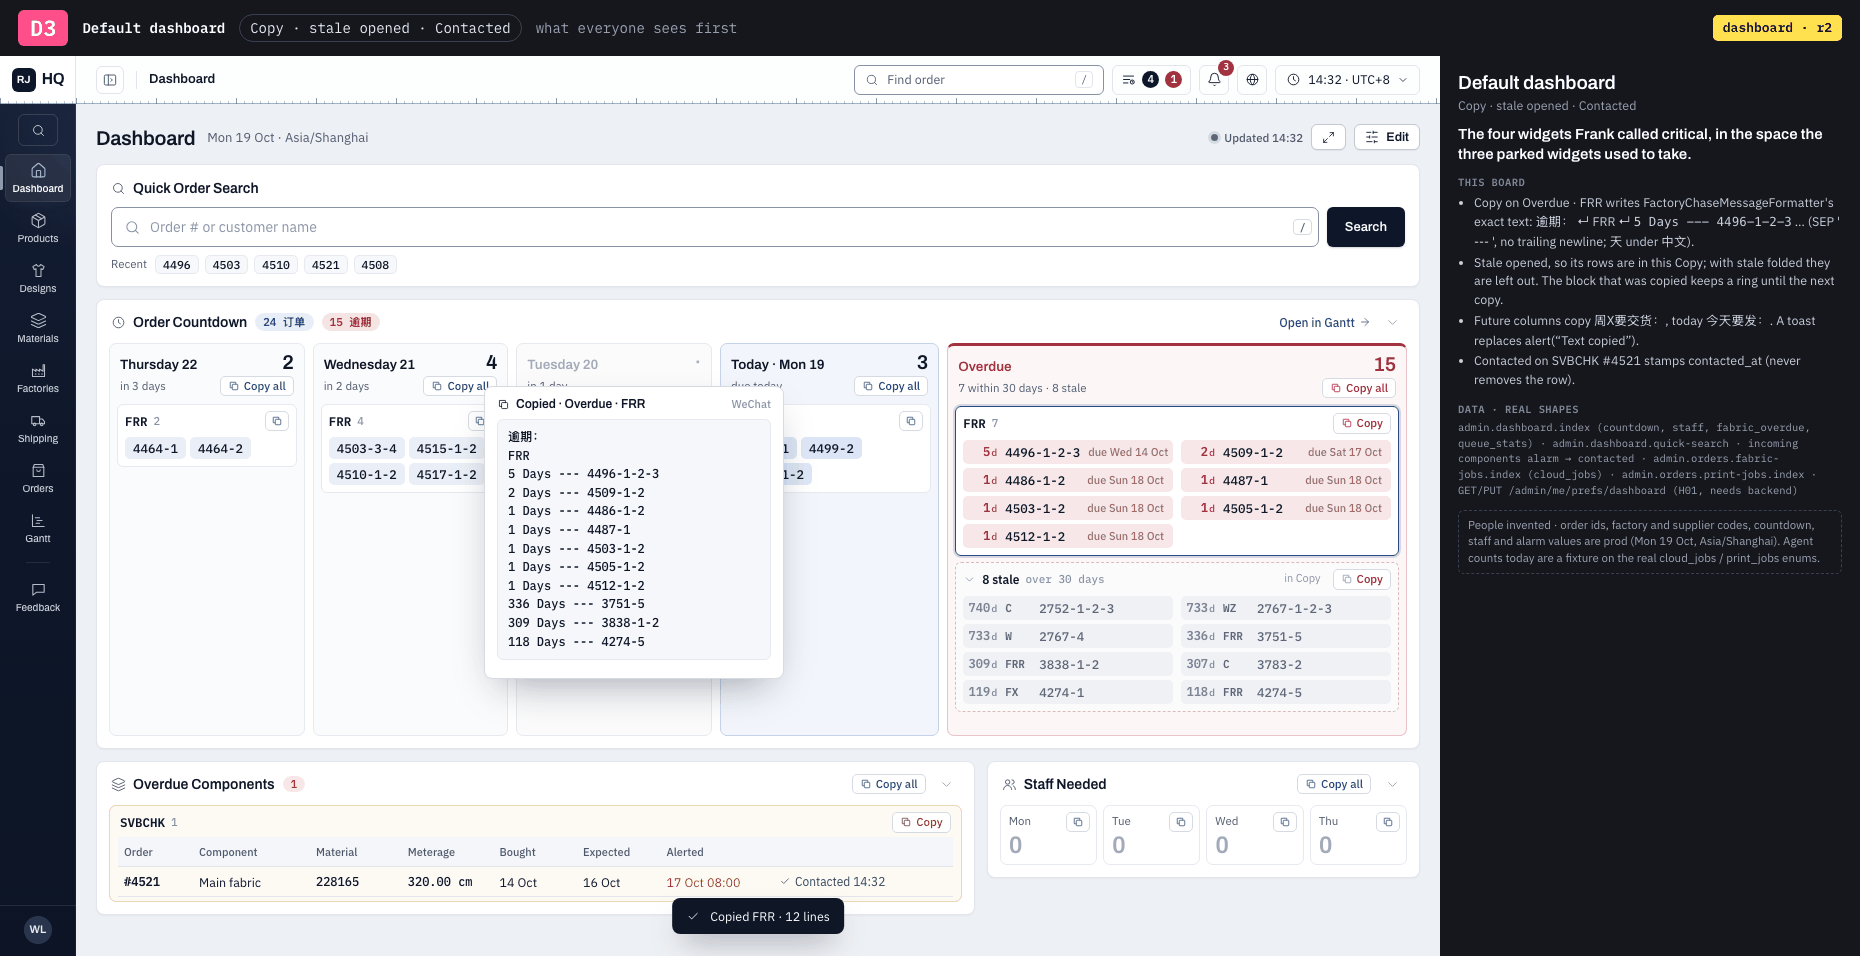Open Feedback in the sidebar
Image resolution: width=1860 pixels, height=956 pixels.
(x=38, y=597)
